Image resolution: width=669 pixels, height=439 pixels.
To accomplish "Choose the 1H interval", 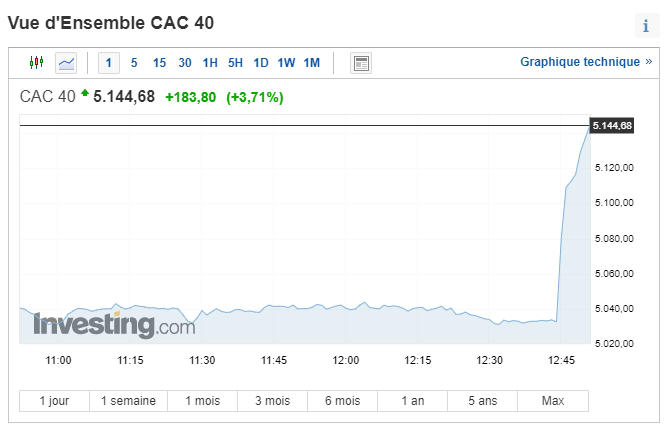I will 210,63.
